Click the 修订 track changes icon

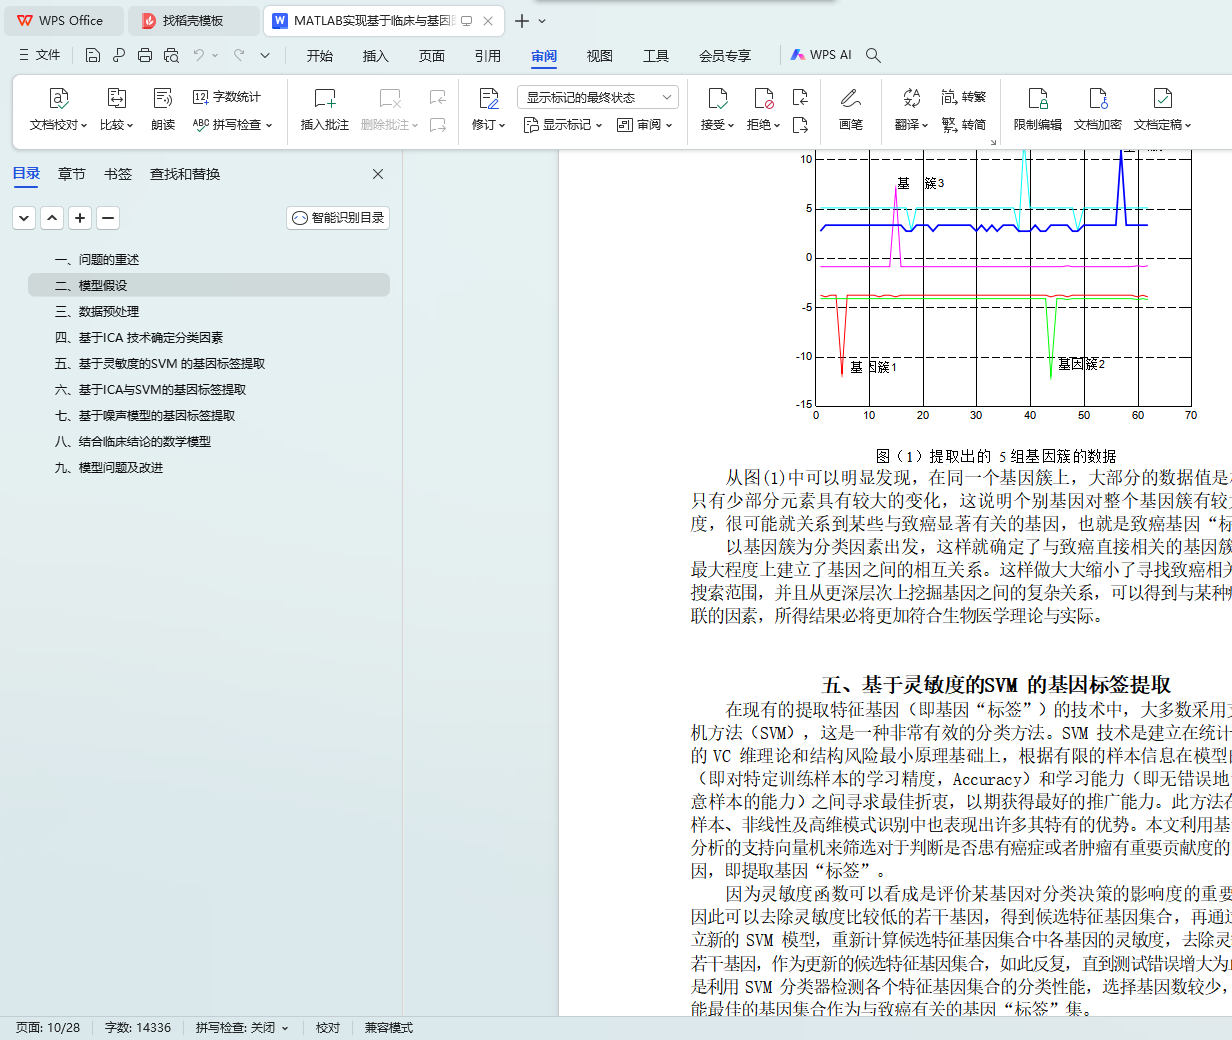(488, 98)
